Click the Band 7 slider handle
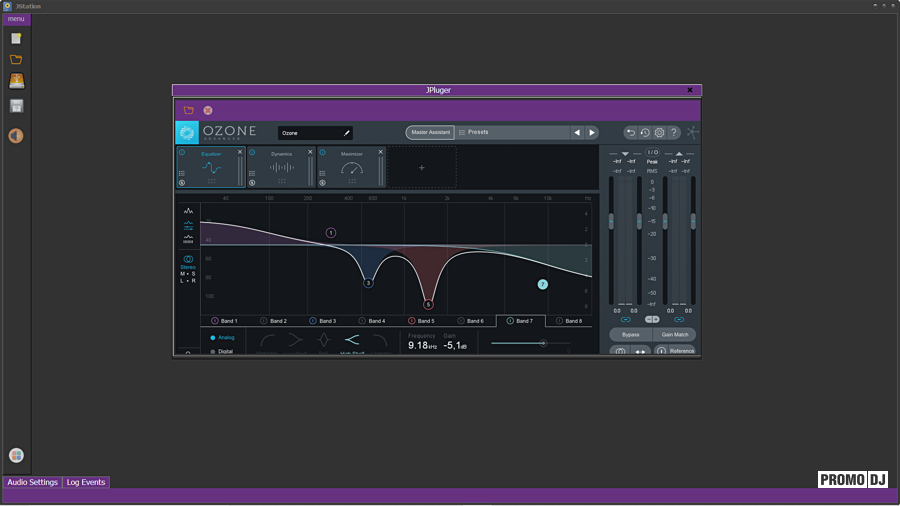This screenshot has width=900, height=506. point(543,343)
